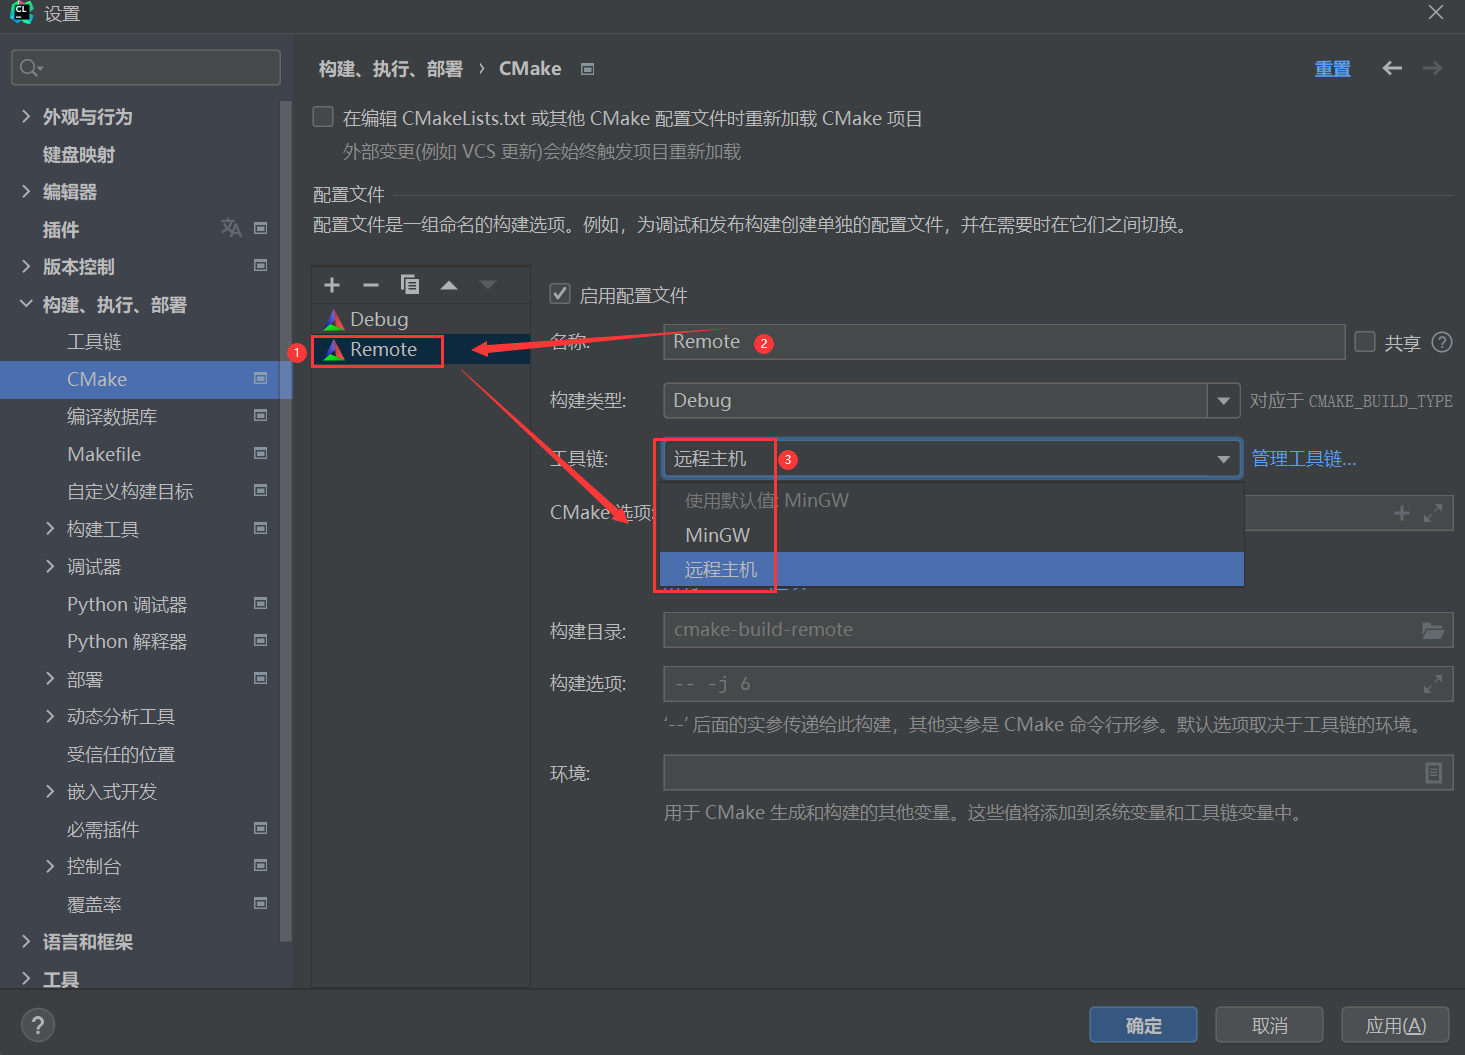
Task: Click project-level icon on the 版本控制 row
Action: tap(261, 265)
